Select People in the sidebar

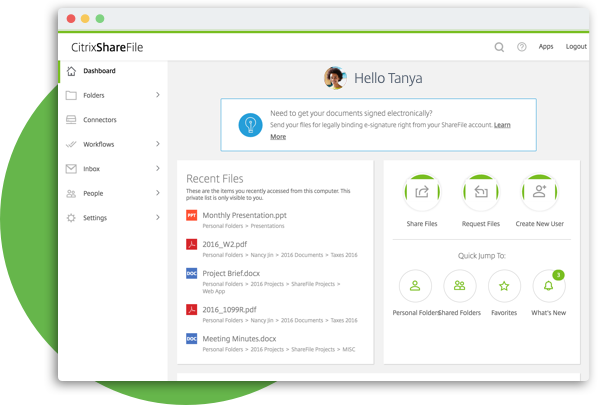[113, 193]
